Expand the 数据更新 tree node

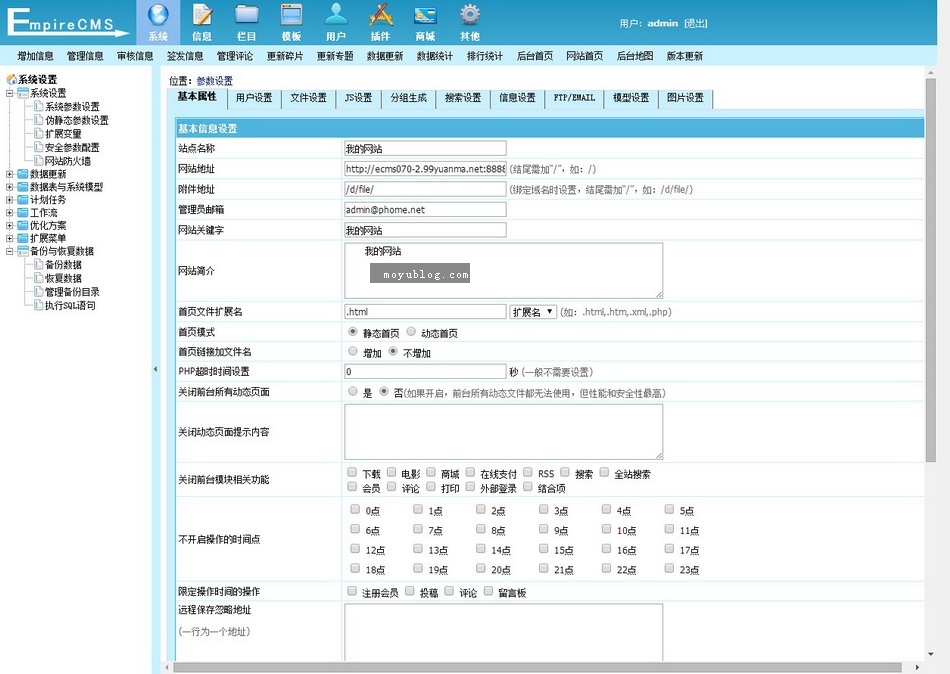(x=10, y=174)
